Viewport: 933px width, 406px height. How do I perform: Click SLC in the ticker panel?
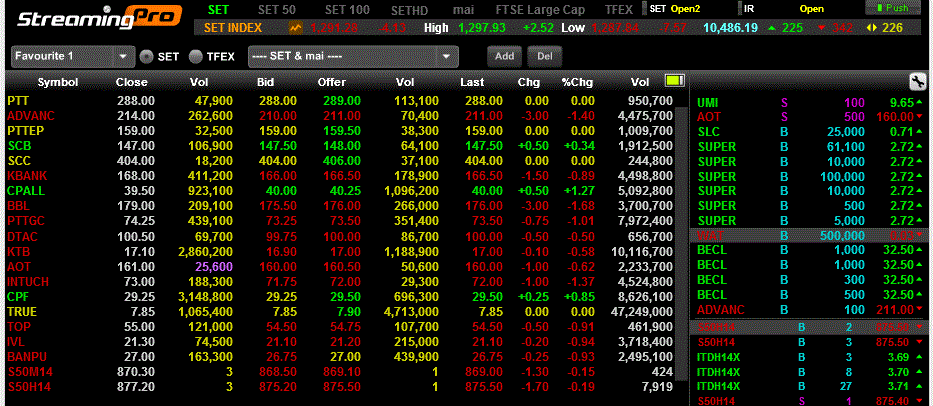tap(707, 132)
